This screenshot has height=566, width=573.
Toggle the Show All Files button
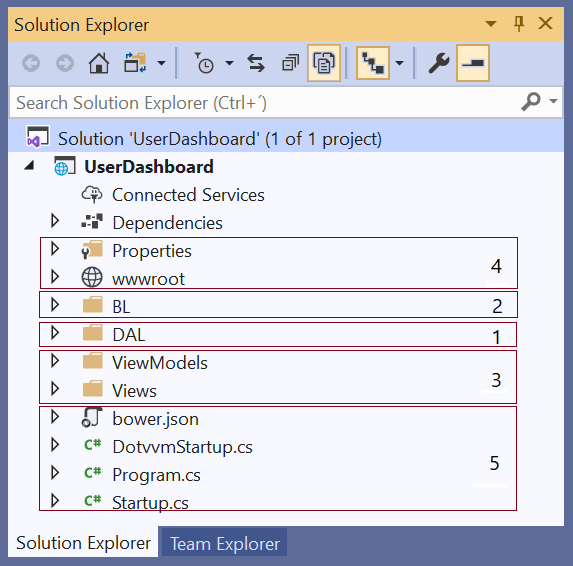(x=324, y=63)
